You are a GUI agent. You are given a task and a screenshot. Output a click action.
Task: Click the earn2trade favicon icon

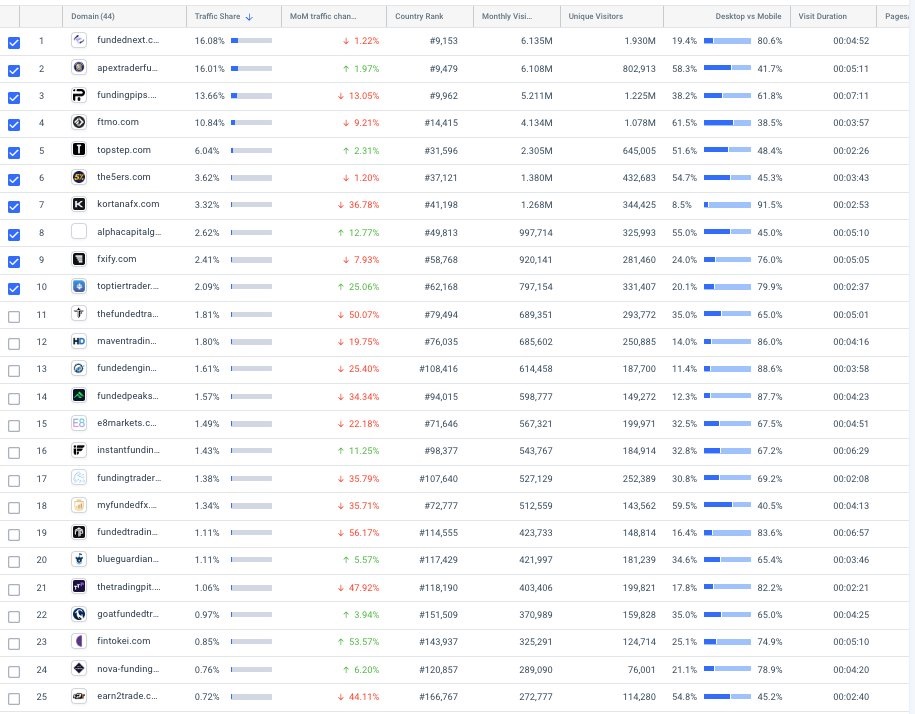coord(79,696)
